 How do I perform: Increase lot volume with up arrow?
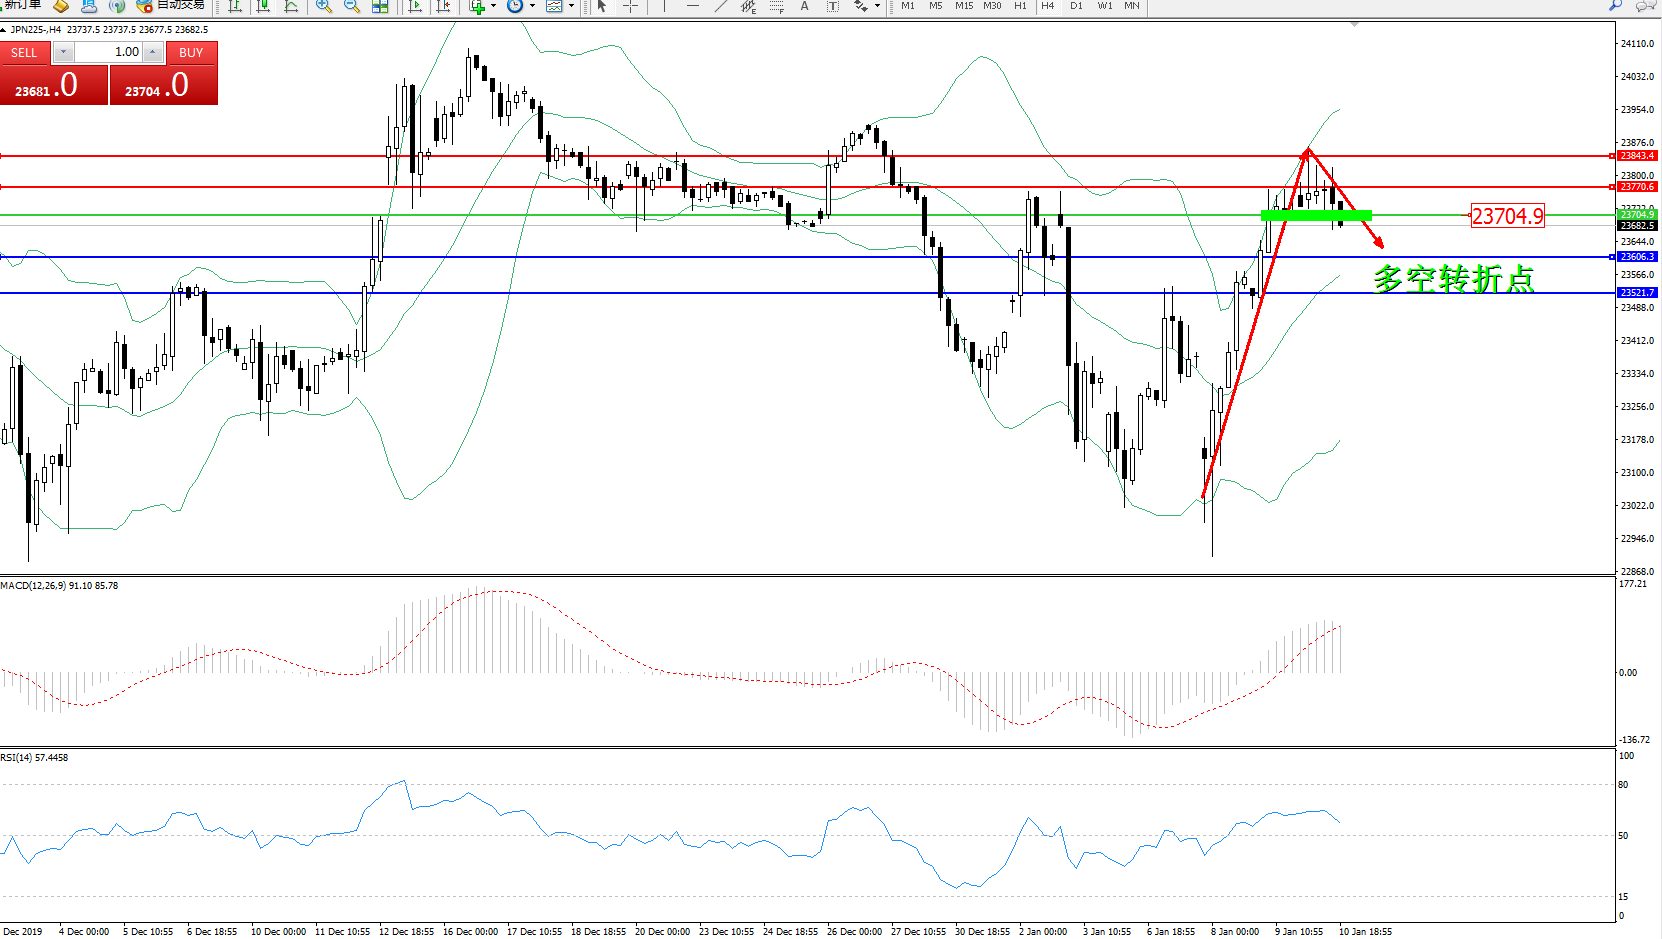153,53
